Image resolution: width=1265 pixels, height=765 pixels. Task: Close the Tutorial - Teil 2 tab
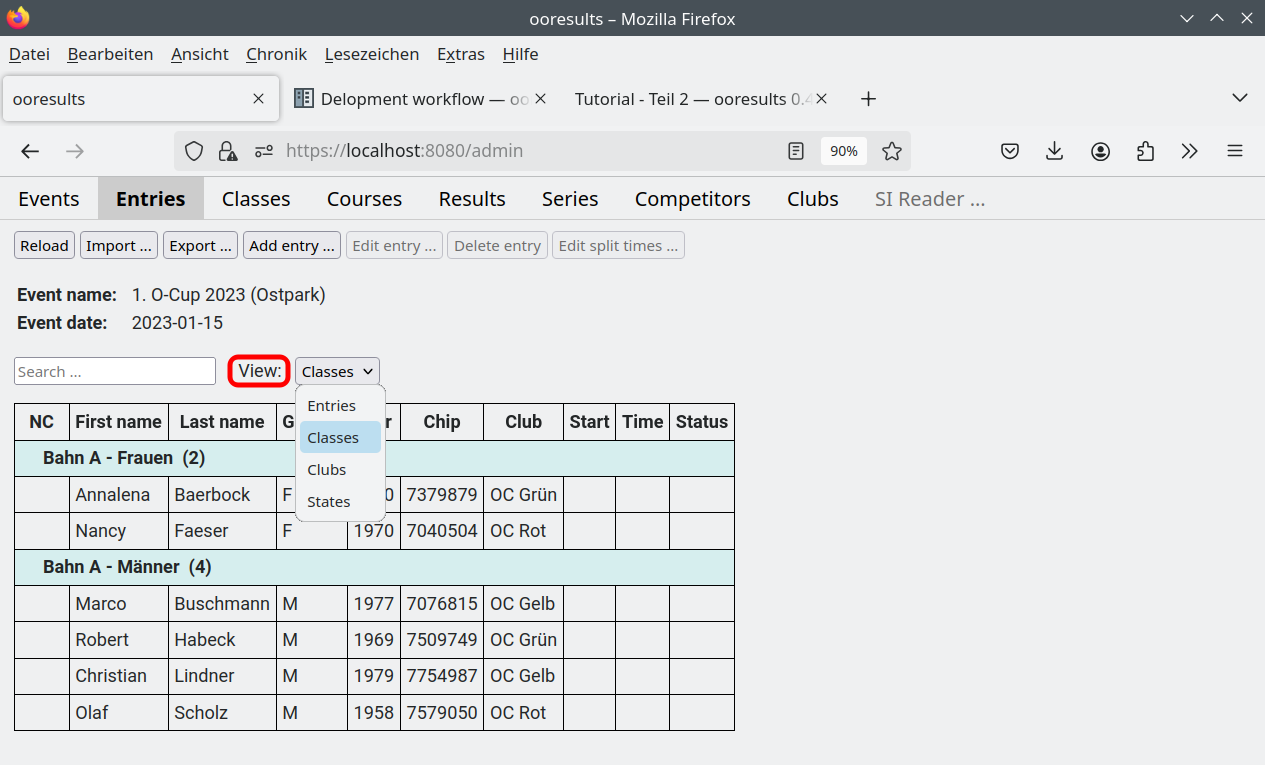tap(822, 99)
